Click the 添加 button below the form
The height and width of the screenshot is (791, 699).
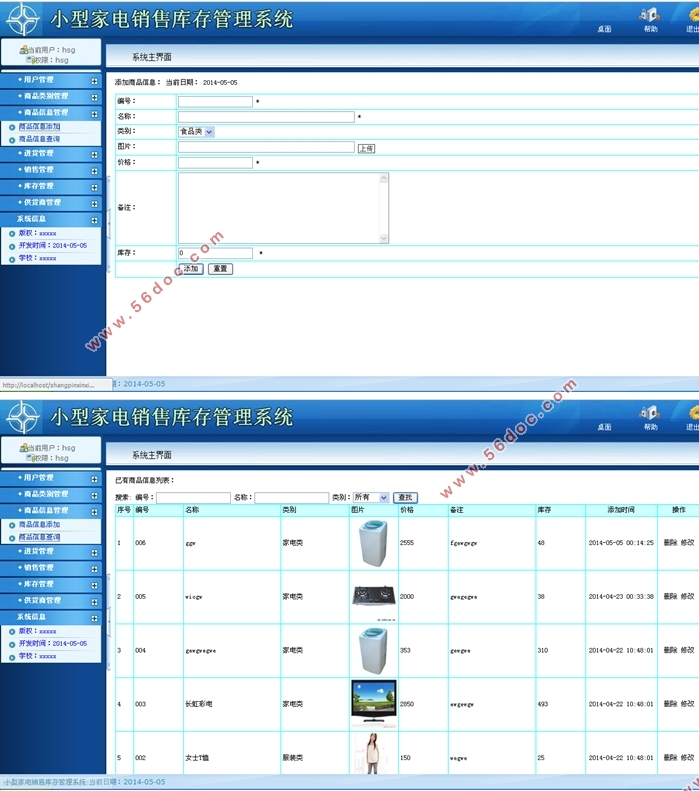(190, 269)
